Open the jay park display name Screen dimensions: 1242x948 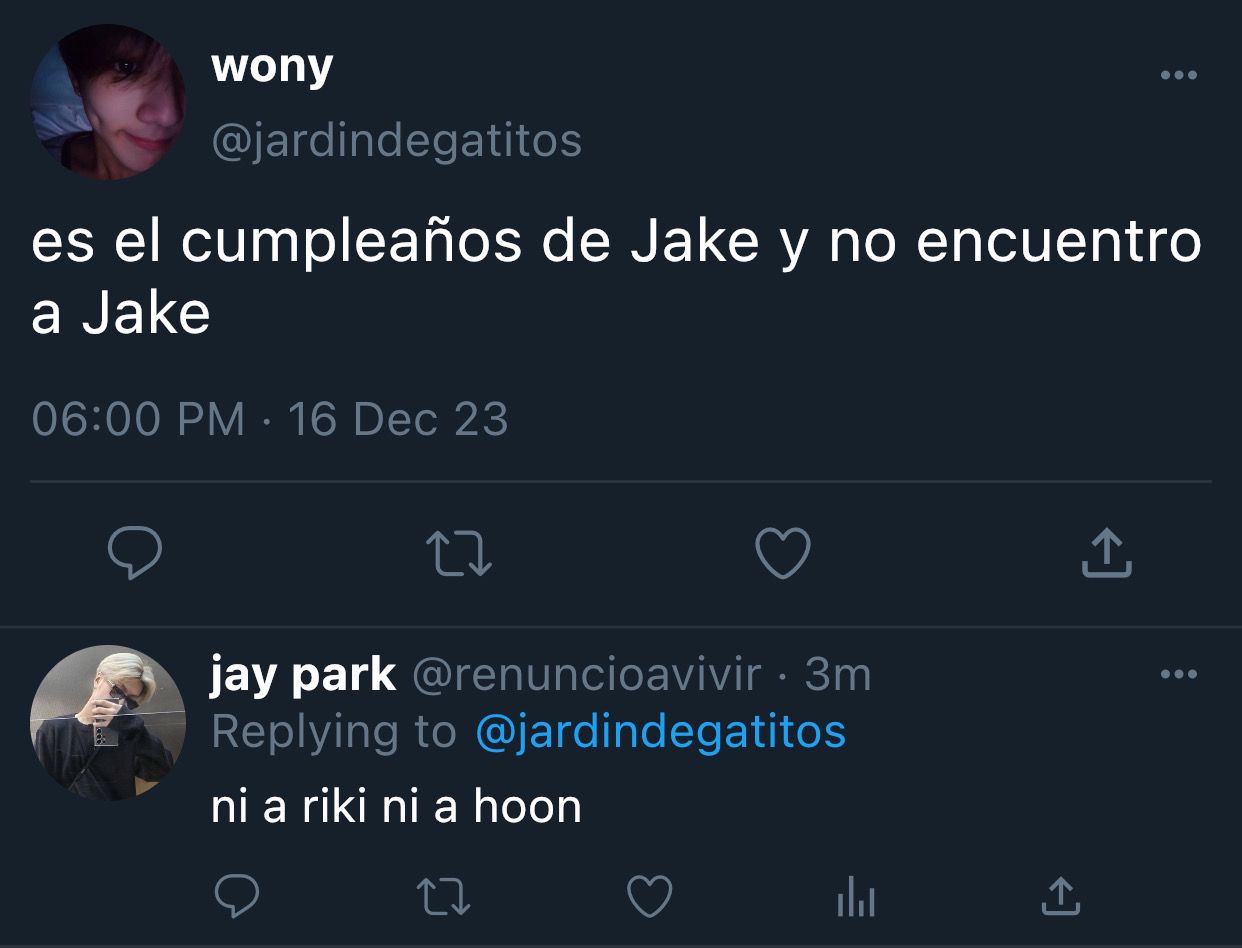coord(303,677)
